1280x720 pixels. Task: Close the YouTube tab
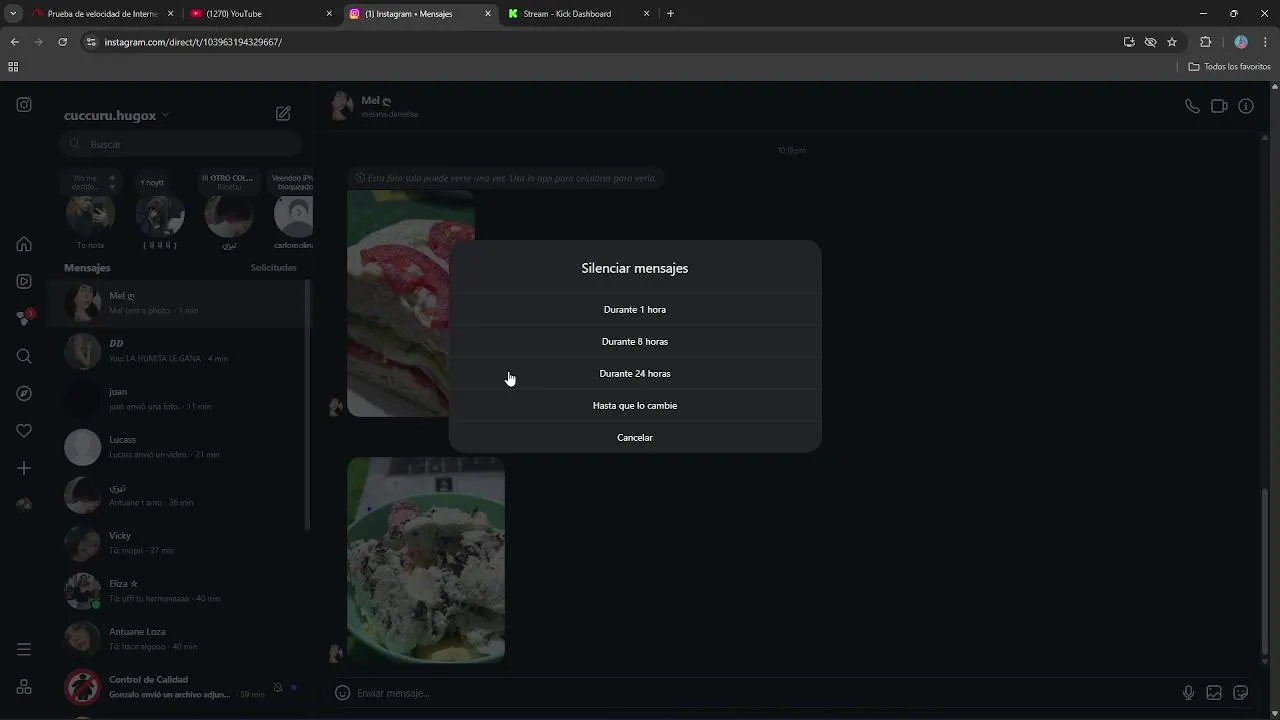329,14
